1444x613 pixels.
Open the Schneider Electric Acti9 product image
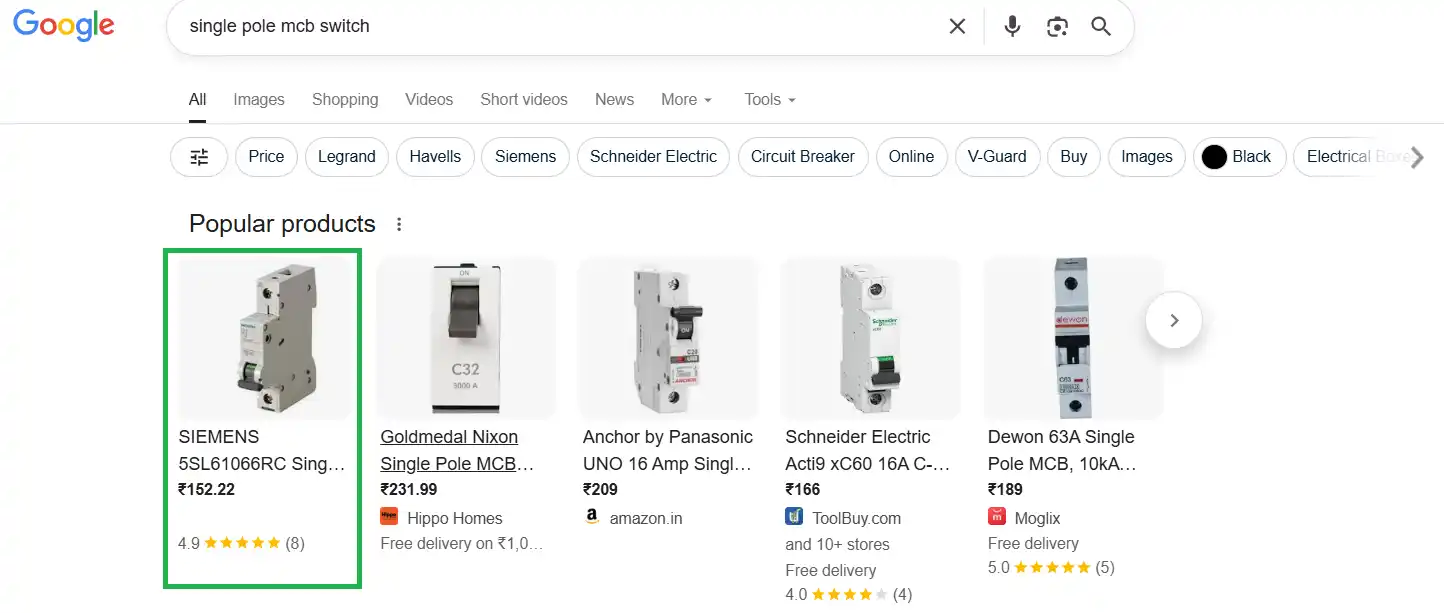[x=870, y=338]
